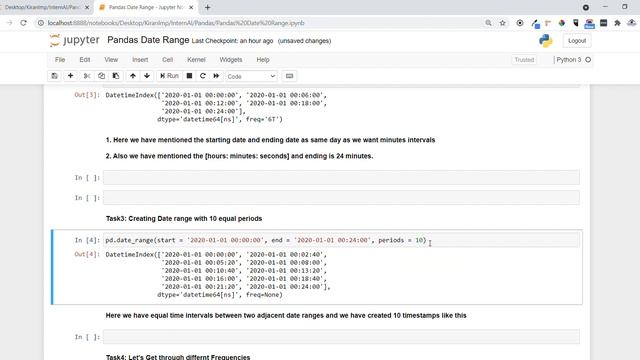640x360 pixels.
Task: Click the In [4] date_range code cell
Action: [341, 240]
